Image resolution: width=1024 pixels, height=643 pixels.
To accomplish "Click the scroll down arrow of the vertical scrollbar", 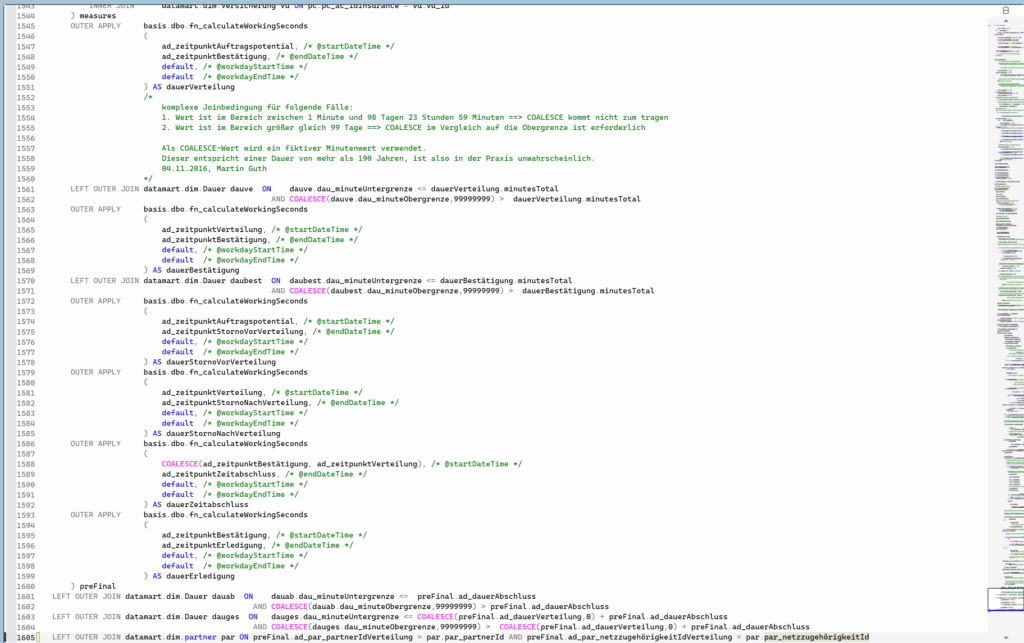I will click(1006, 637).
